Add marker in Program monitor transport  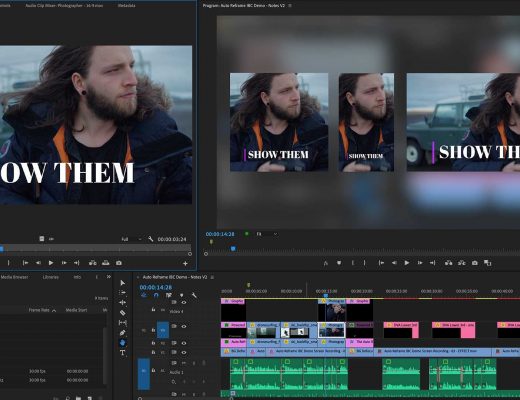coord(339,263)
